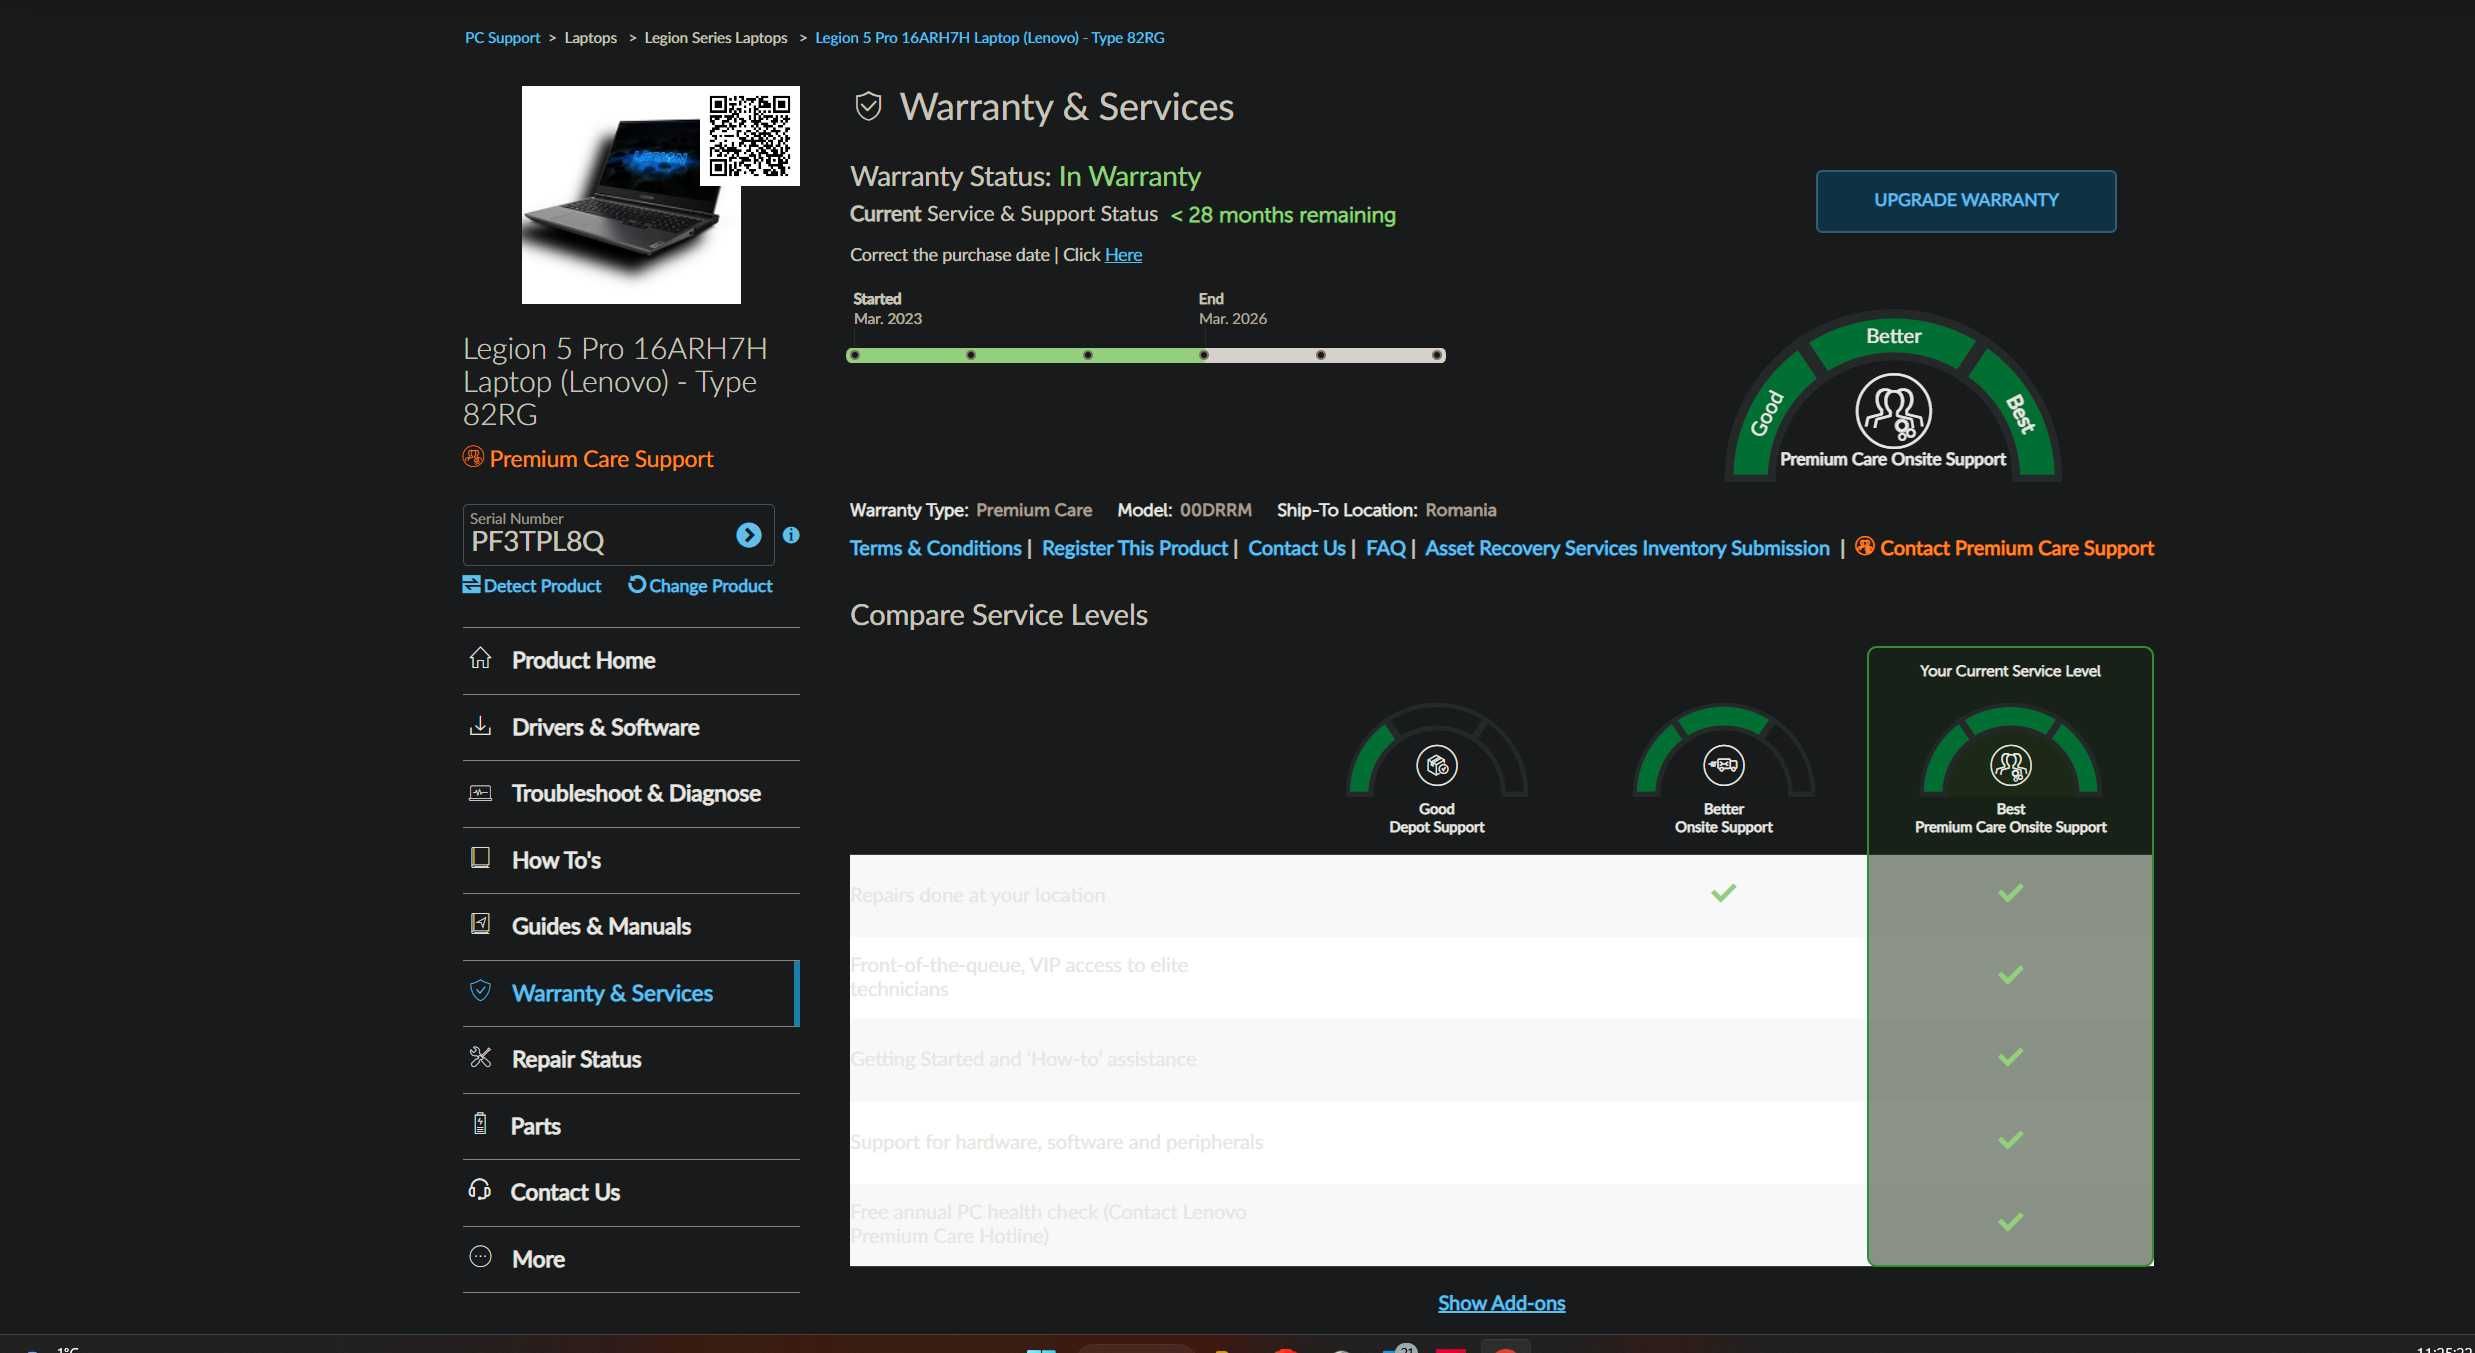Screen dimensions: 2475x1353
Task: Select the Repair Status sidebar icon
Action: click(x=481, y=1058)
